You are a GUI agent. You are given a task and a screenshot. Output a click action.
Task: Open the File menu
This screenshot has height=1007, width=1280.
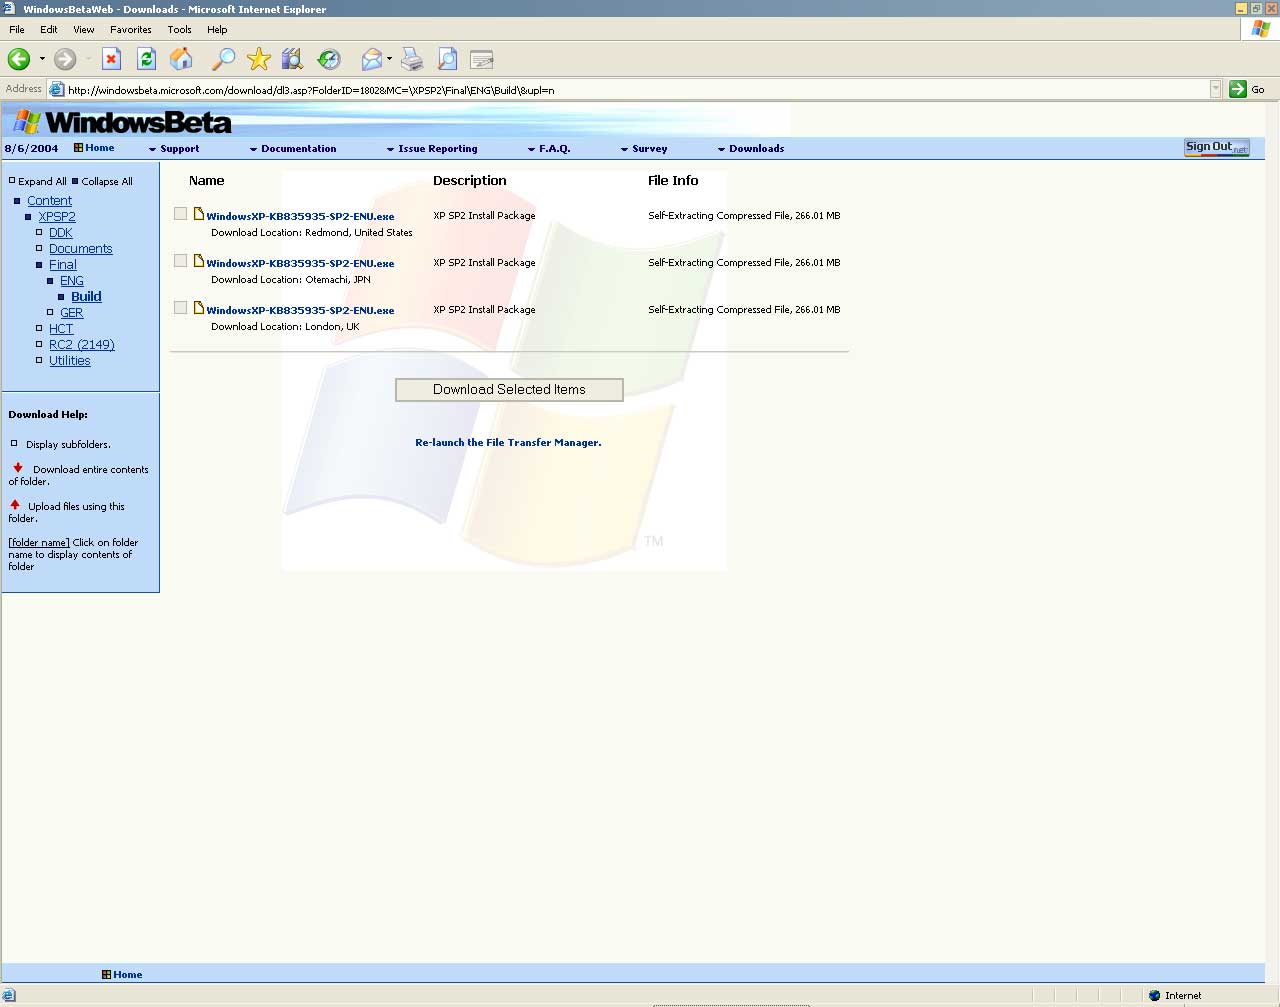coord(17,30)
